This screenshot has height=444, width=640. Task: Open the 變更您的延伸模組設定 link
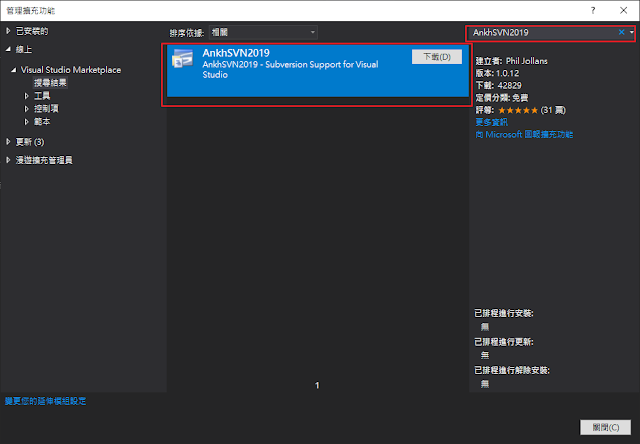45,401
